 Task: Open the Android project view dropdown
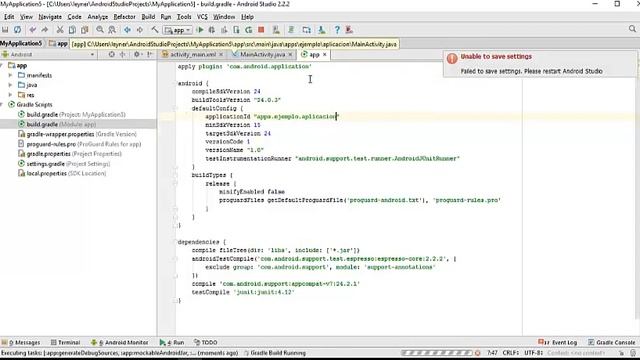pos(48,54)
